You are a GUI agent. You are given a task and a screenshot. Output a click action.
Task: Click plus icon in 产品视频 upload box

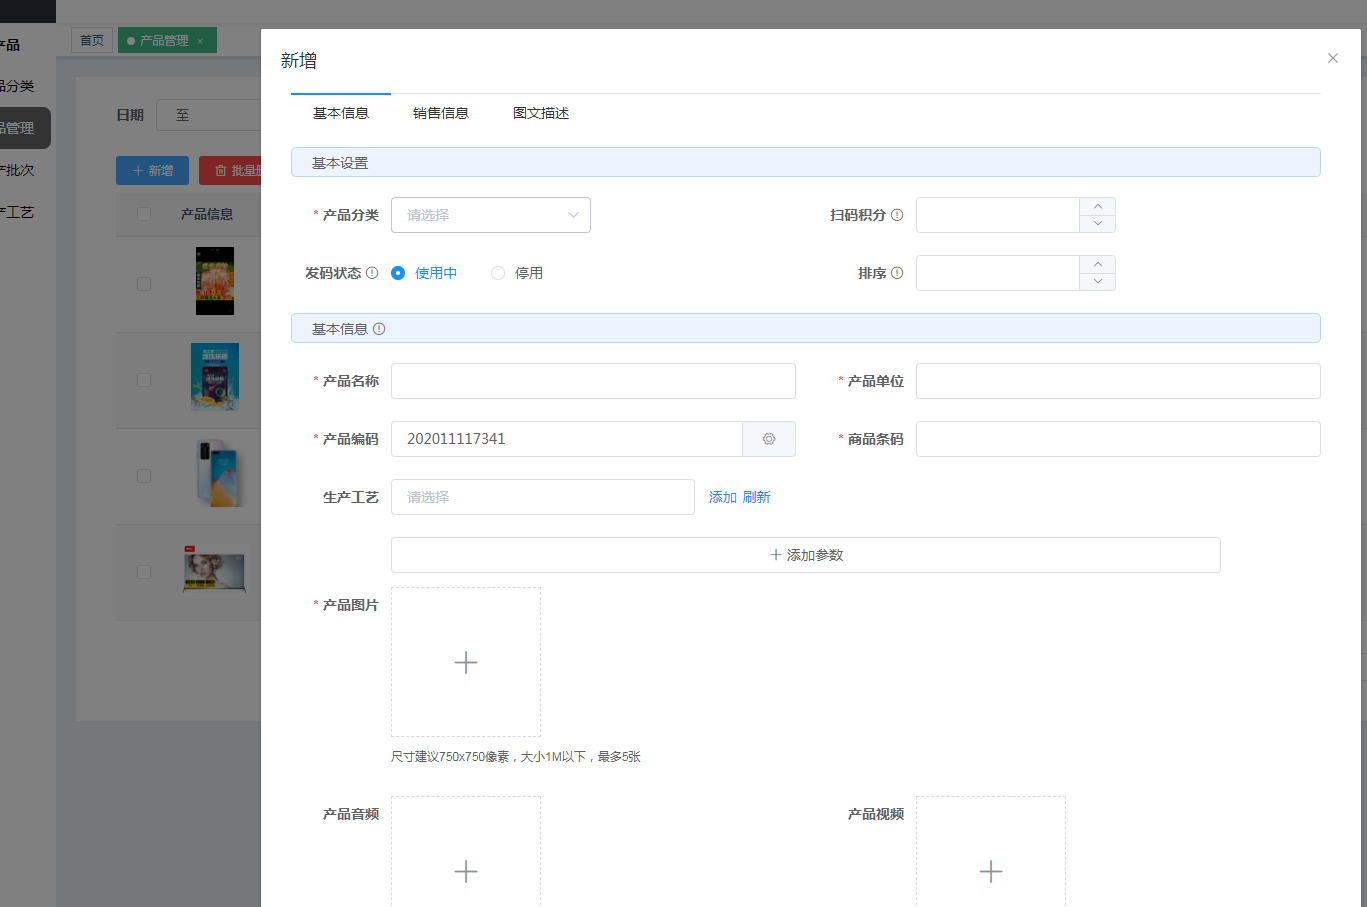pos(991,871)
